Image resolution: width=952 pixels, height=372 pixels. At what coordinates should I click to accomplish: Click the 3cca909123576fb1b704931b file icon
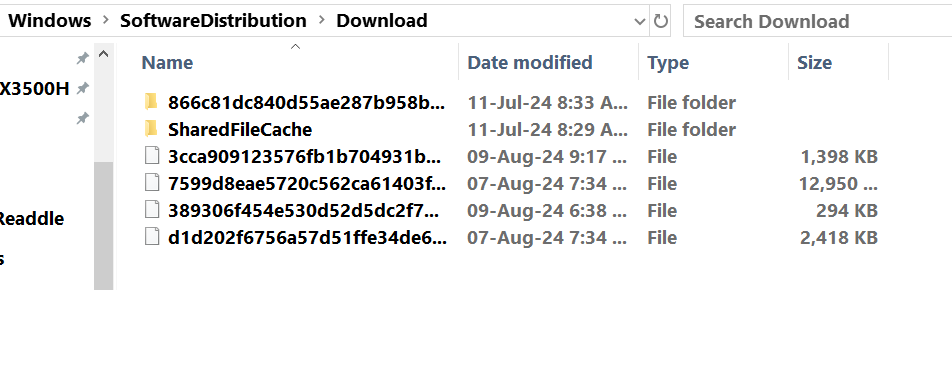click(151, 157)
